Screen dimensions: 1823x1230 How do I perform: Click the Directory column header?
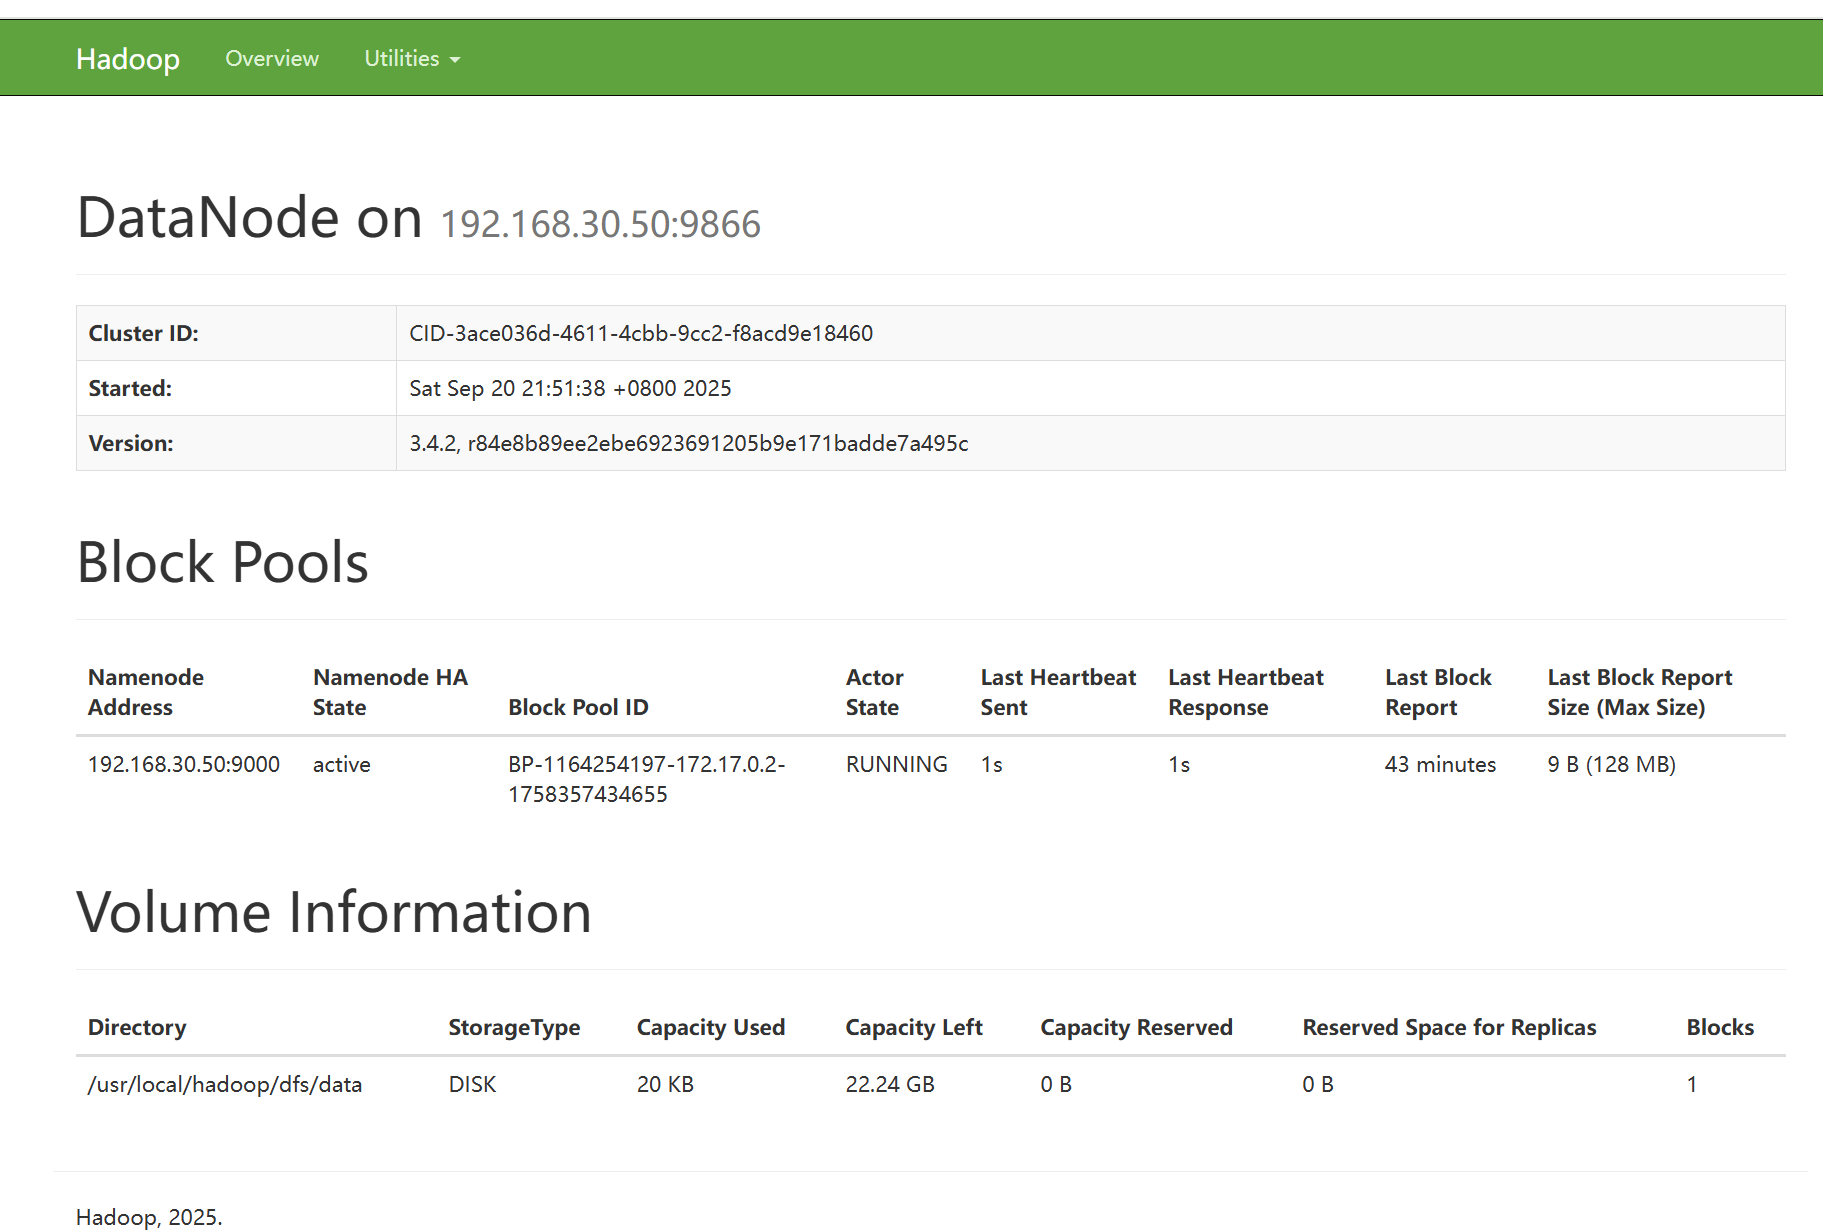click(x=137, y=1027)
